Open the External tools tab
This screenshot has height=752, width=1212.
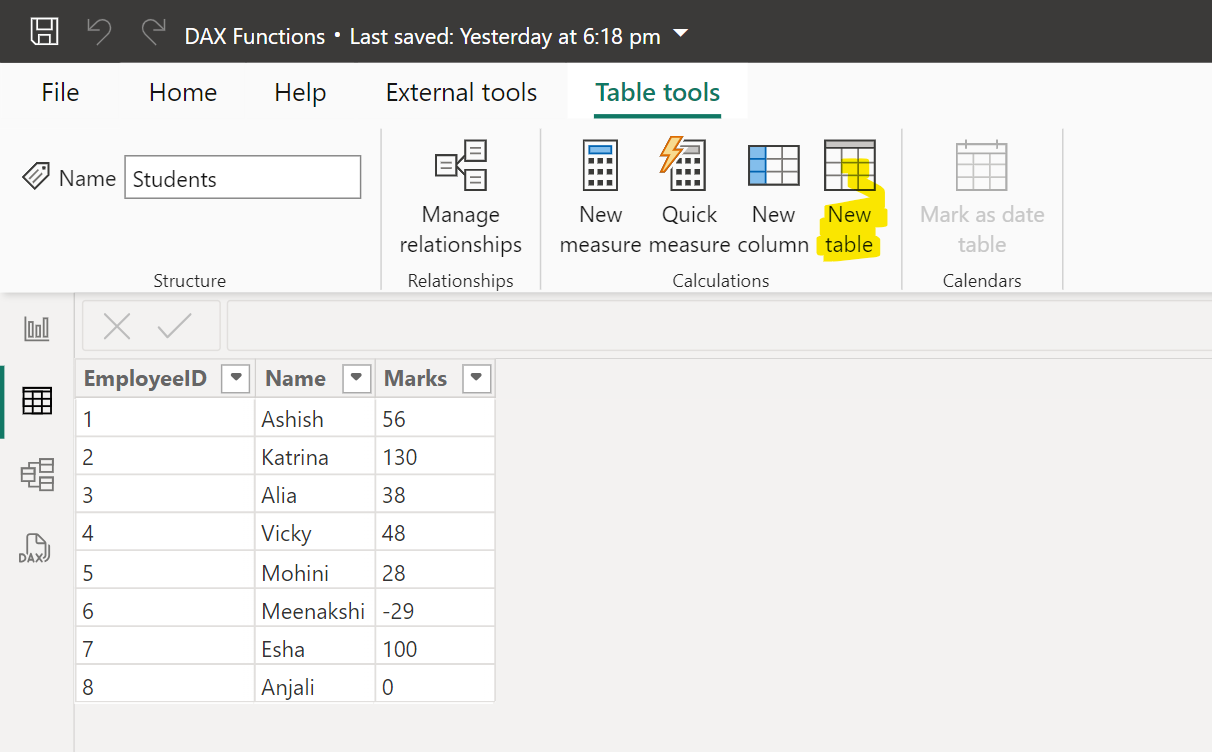click(x=461, y=92)
